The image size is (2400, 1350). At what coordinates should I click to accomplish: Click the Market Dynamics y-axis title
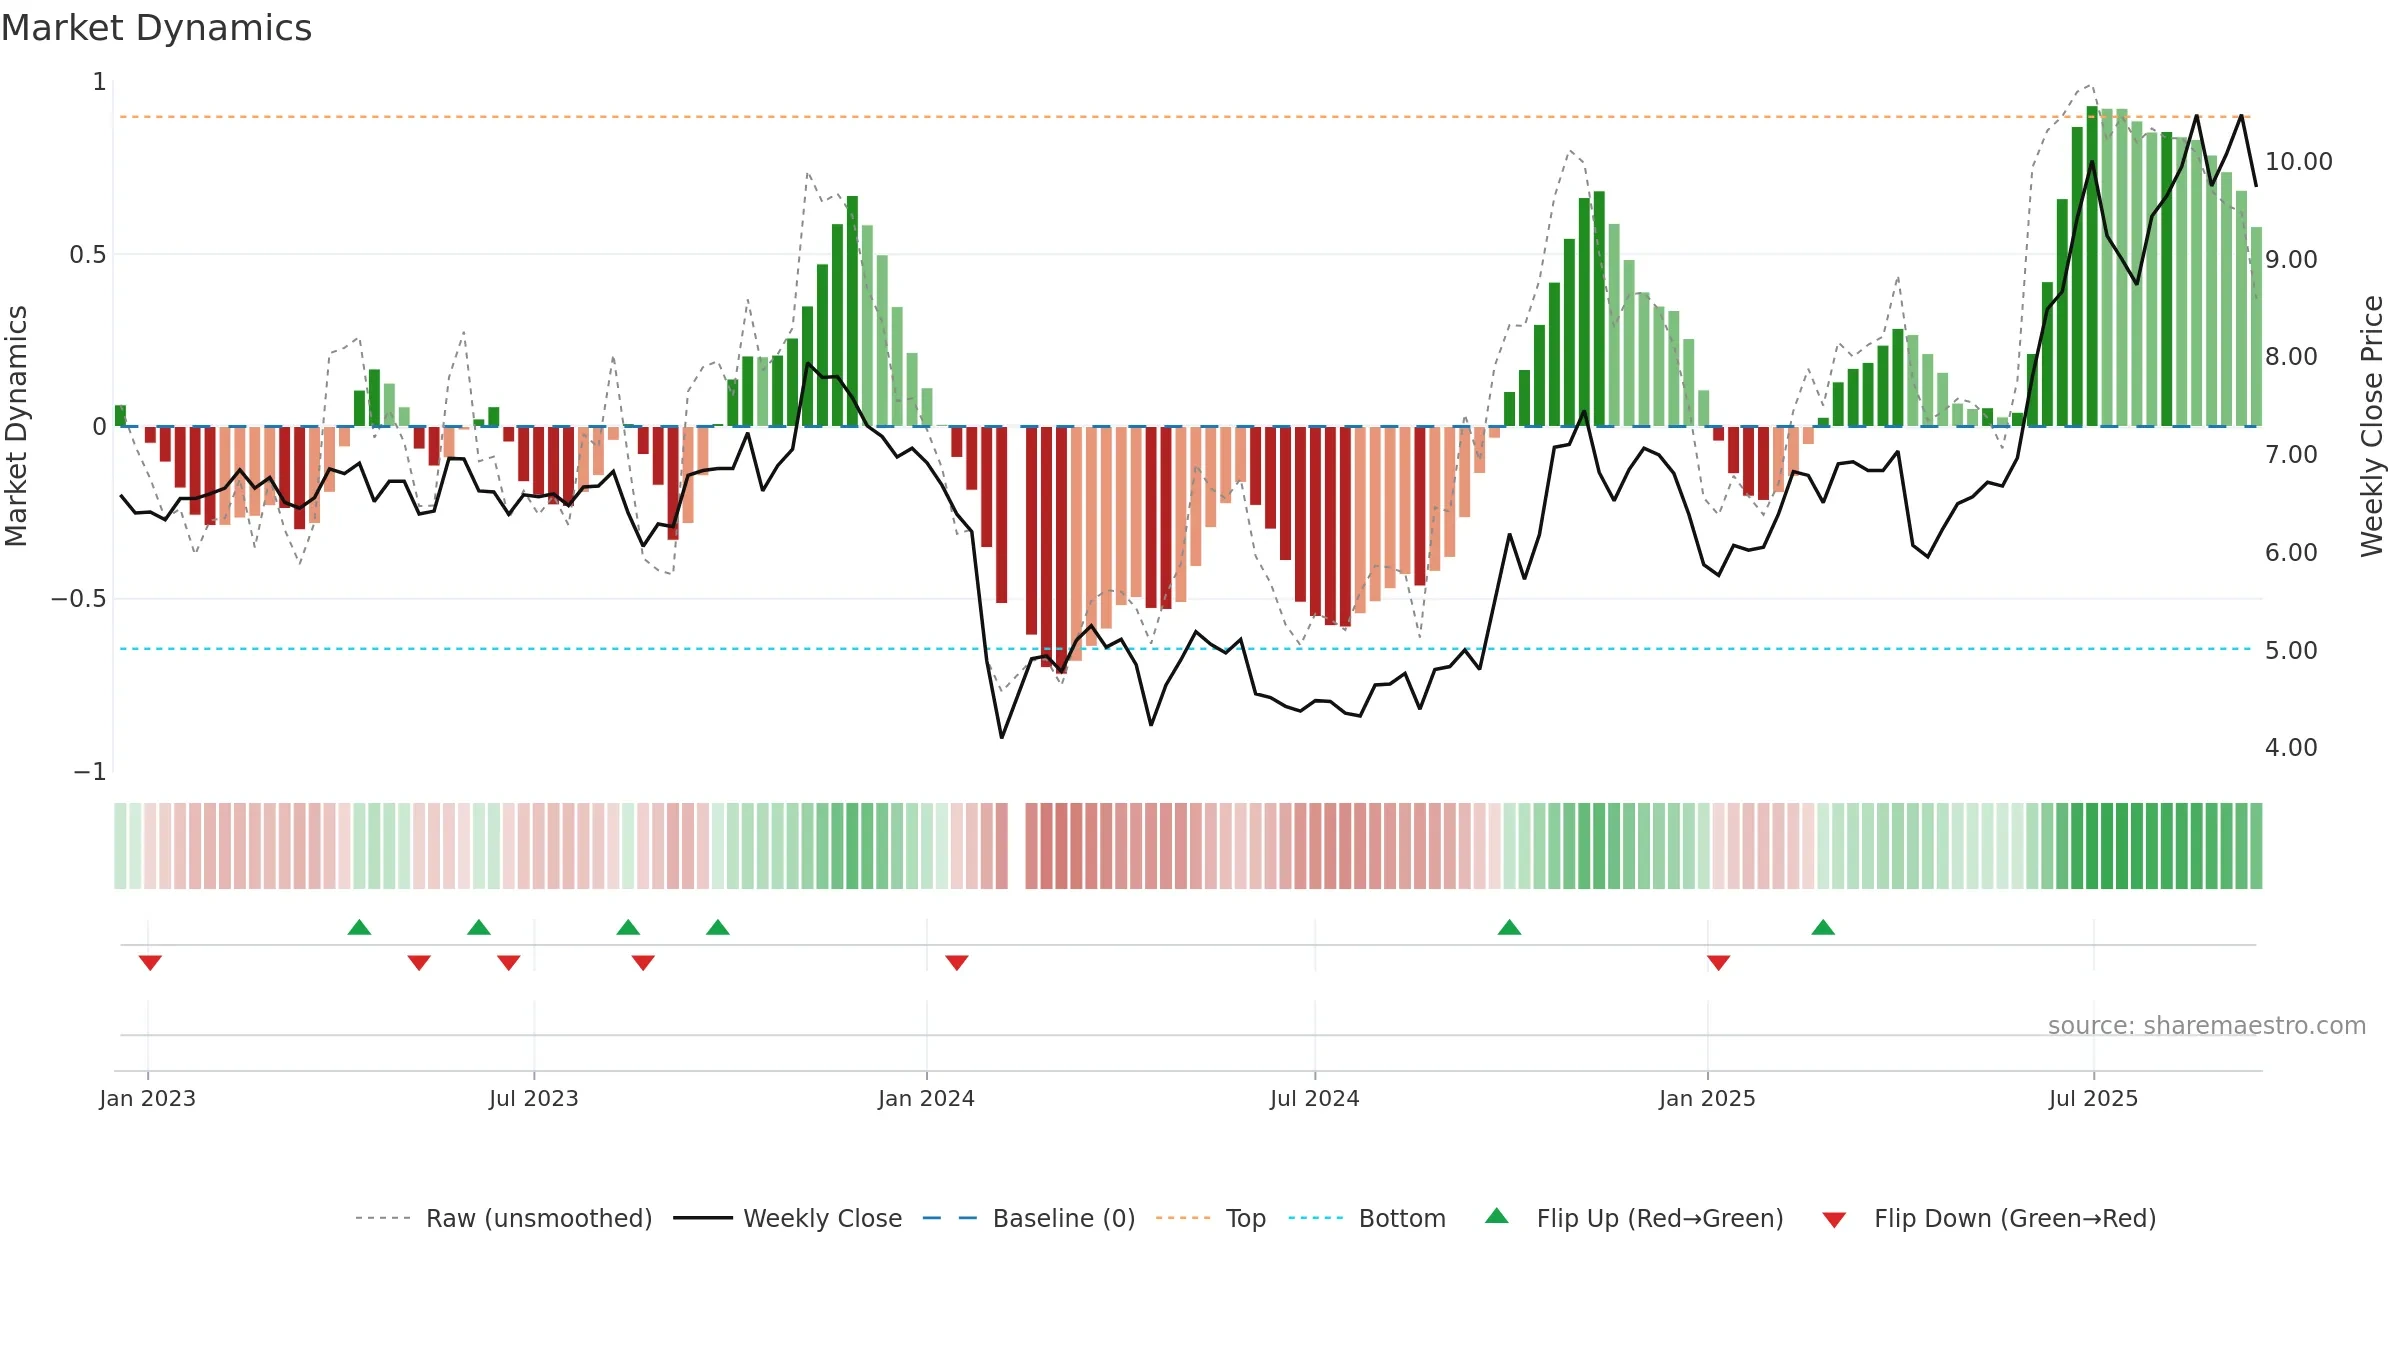pyautogui.click(x=16, y=426)
